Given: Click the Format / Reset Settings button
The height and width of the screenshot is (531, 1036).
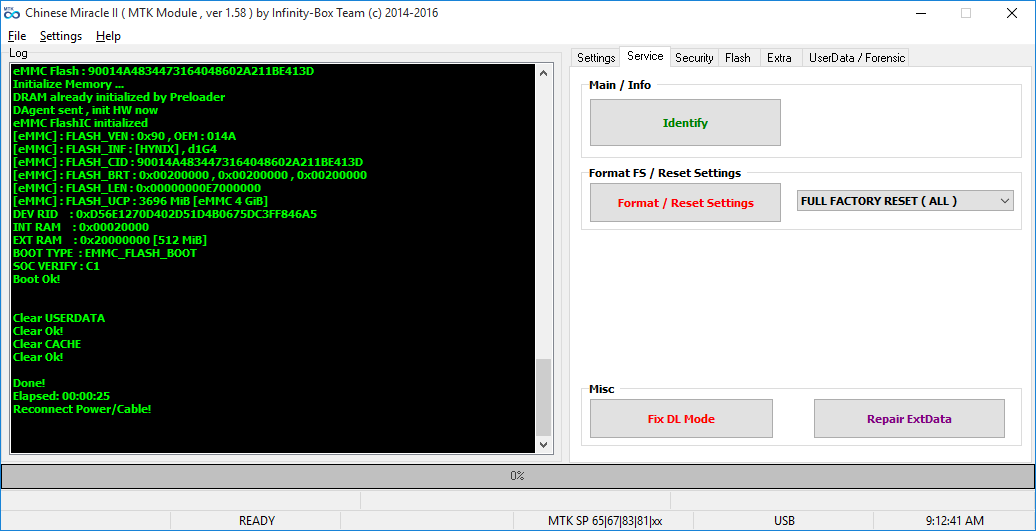Looking at the screenshot, I should [685, 203].
